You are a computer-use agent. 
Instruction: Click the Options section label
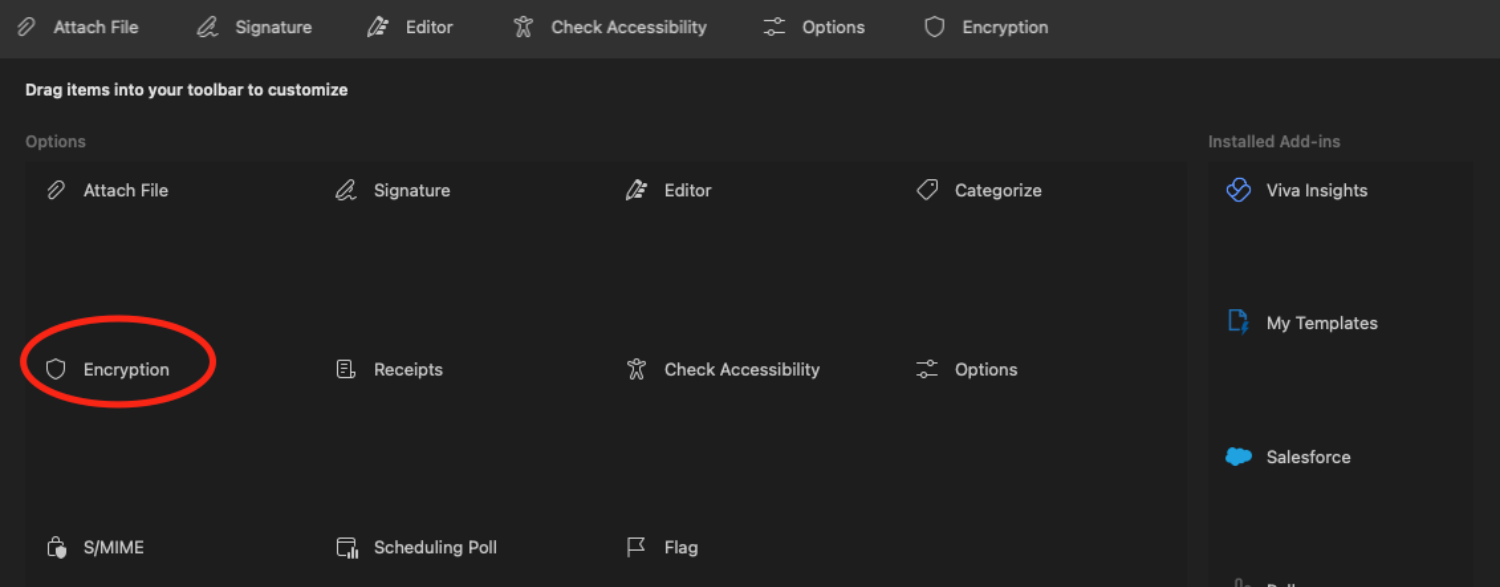(55, 141)
